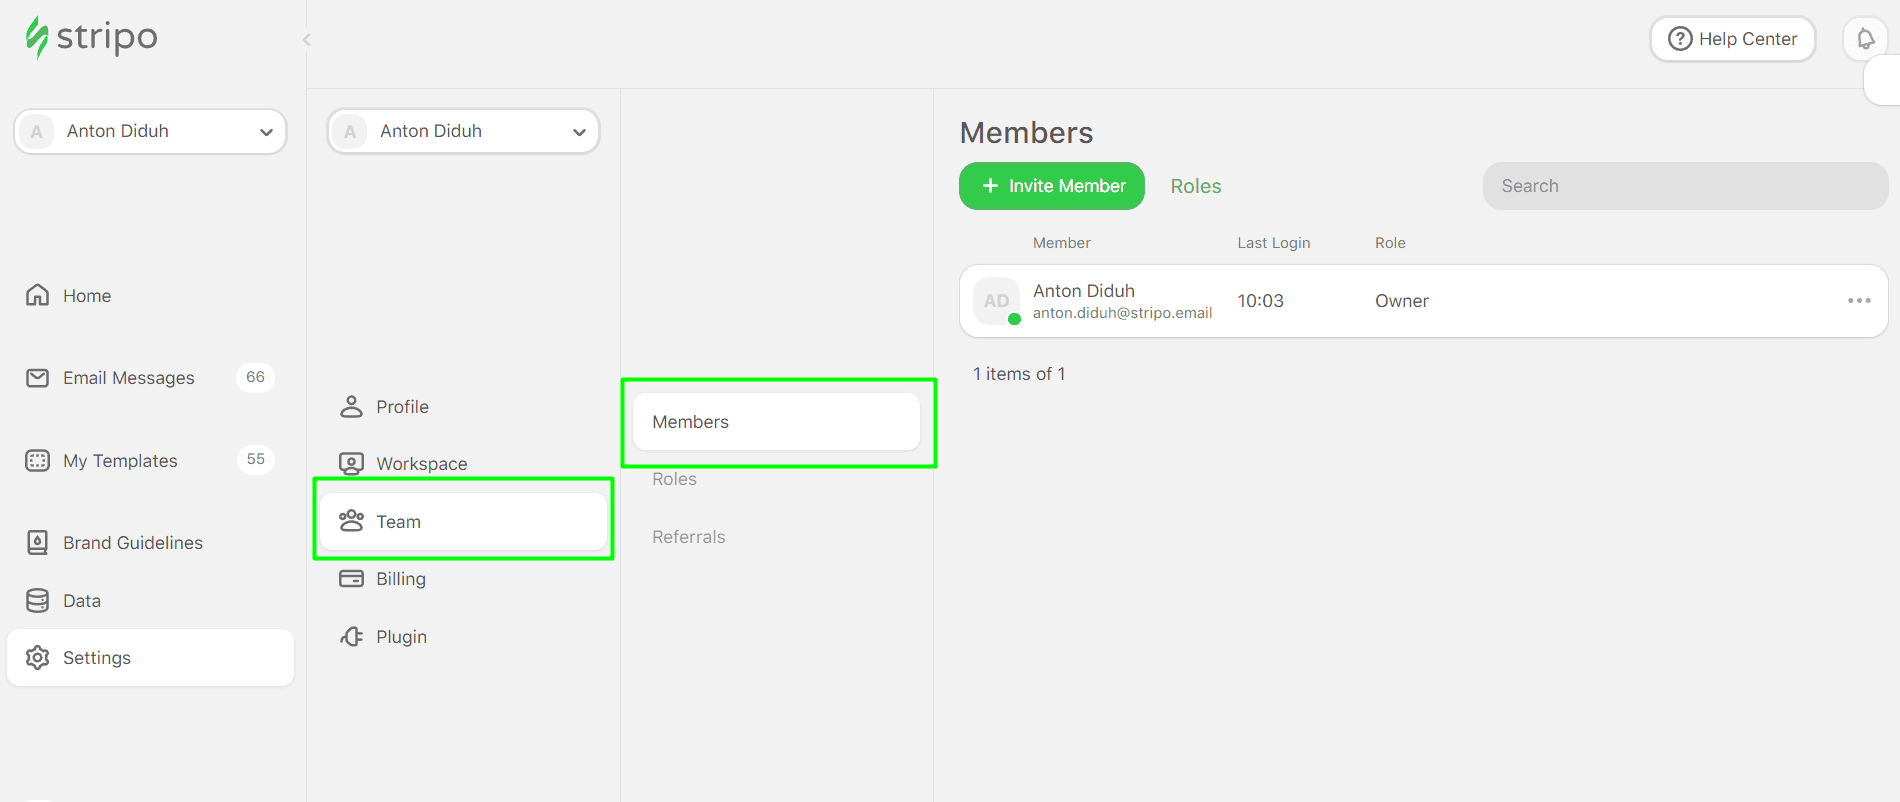Viewport: 1900px width, 802px height.
Task: Open more options for Anton Diduh member
Action: point(1858,301)
